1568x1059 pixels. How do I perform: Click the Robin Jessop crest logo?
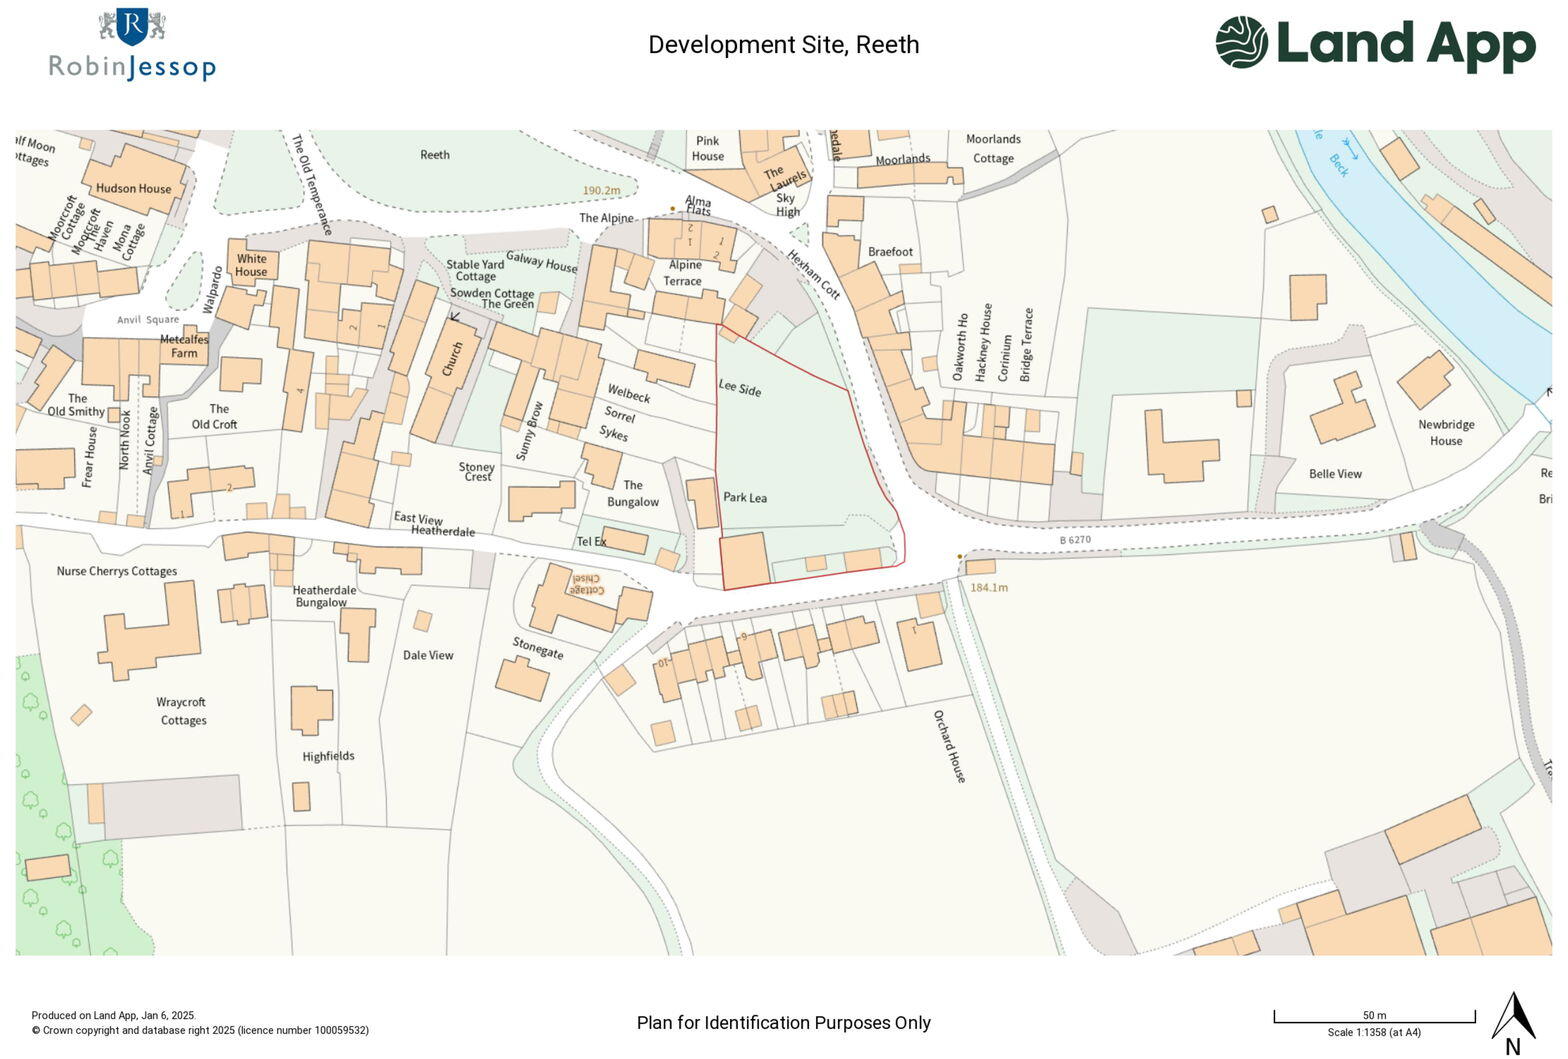132,27
